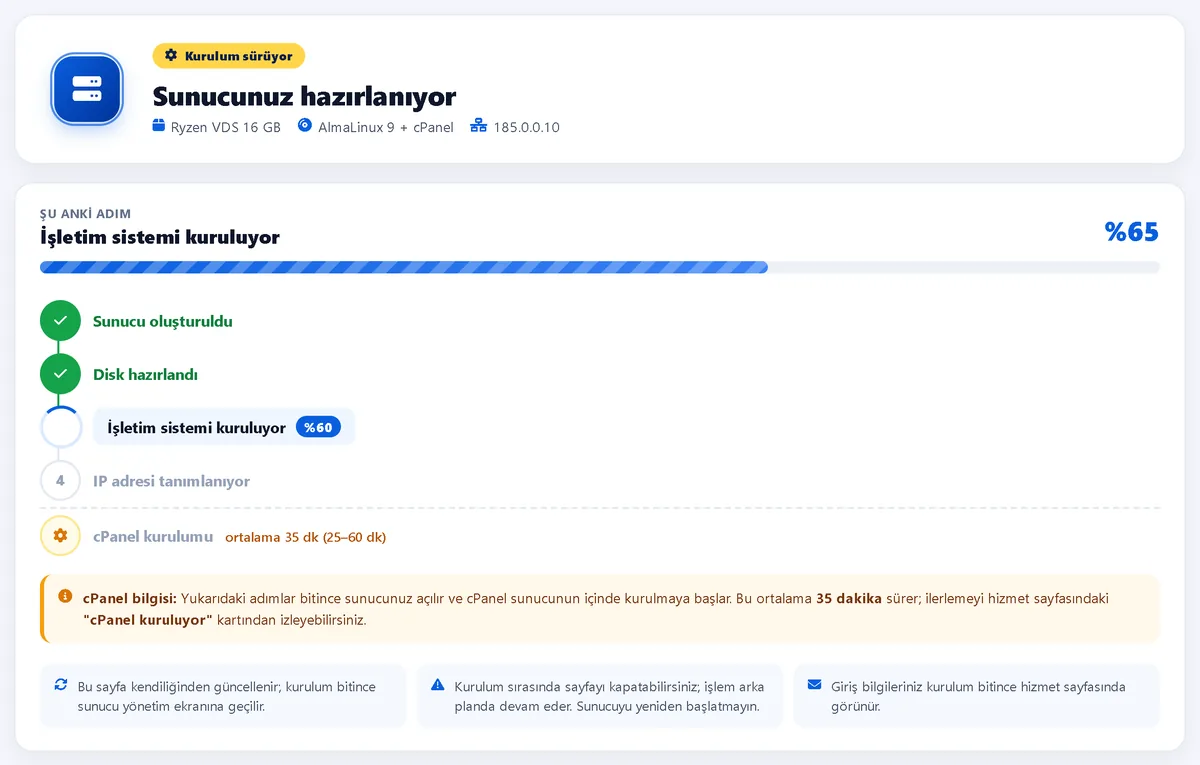Click the %65 overall progress value

click(x=1132, y=232)
